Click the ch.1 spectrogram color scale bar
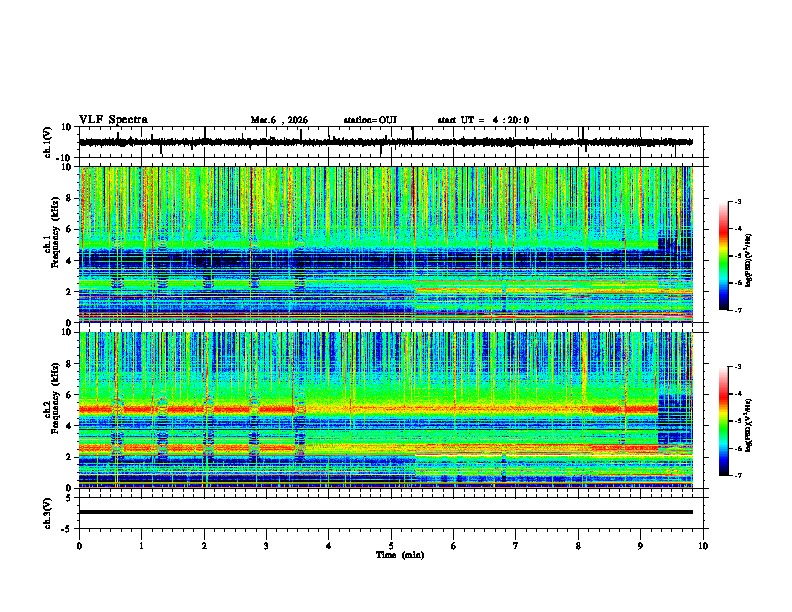 [x=725, y=256]
